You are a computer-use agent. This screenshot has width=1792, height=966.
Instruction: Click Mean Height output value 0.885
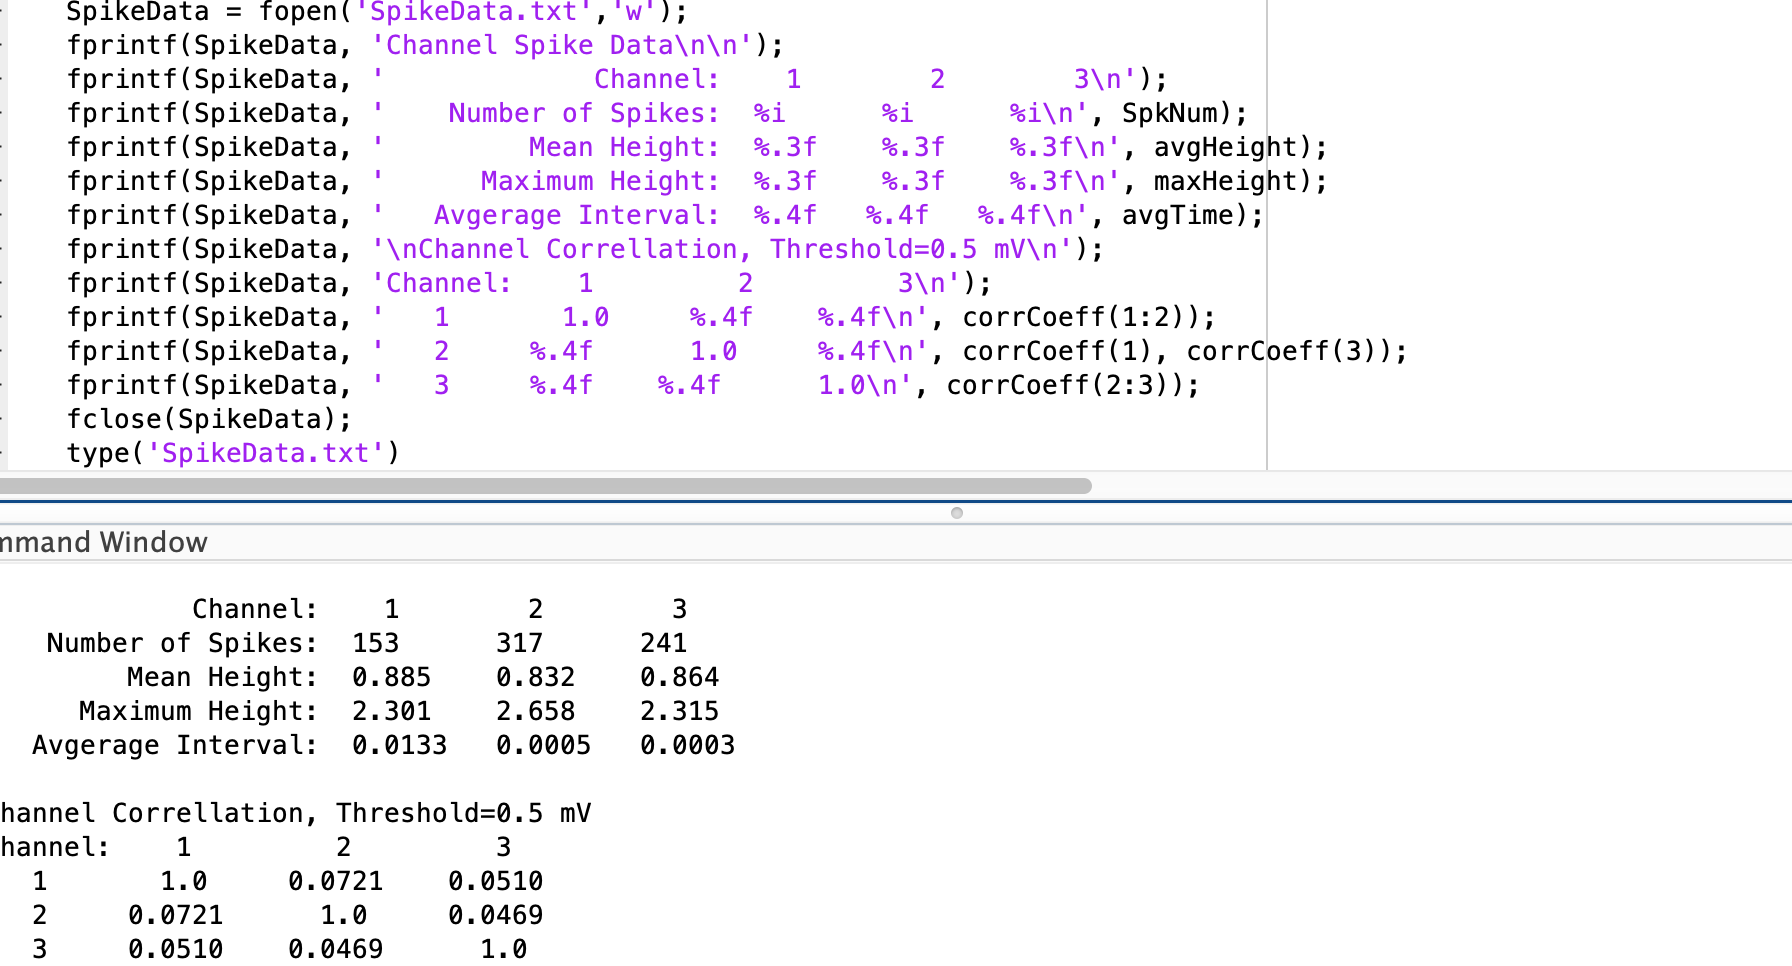392,678
